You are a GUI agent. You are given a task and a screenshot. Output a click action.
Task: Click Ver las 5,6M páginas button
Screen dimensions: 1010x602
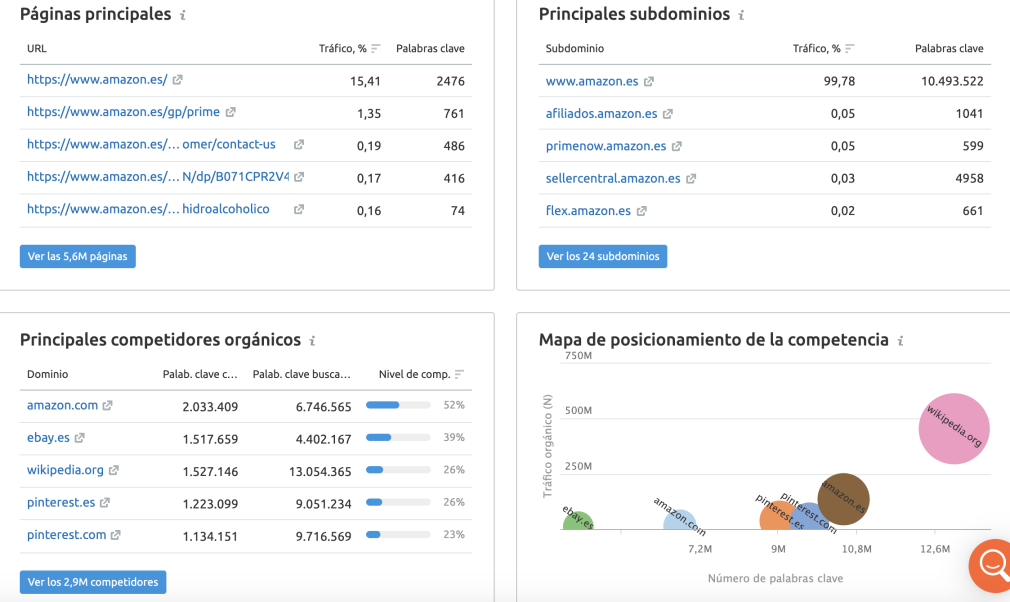point(78,256)
